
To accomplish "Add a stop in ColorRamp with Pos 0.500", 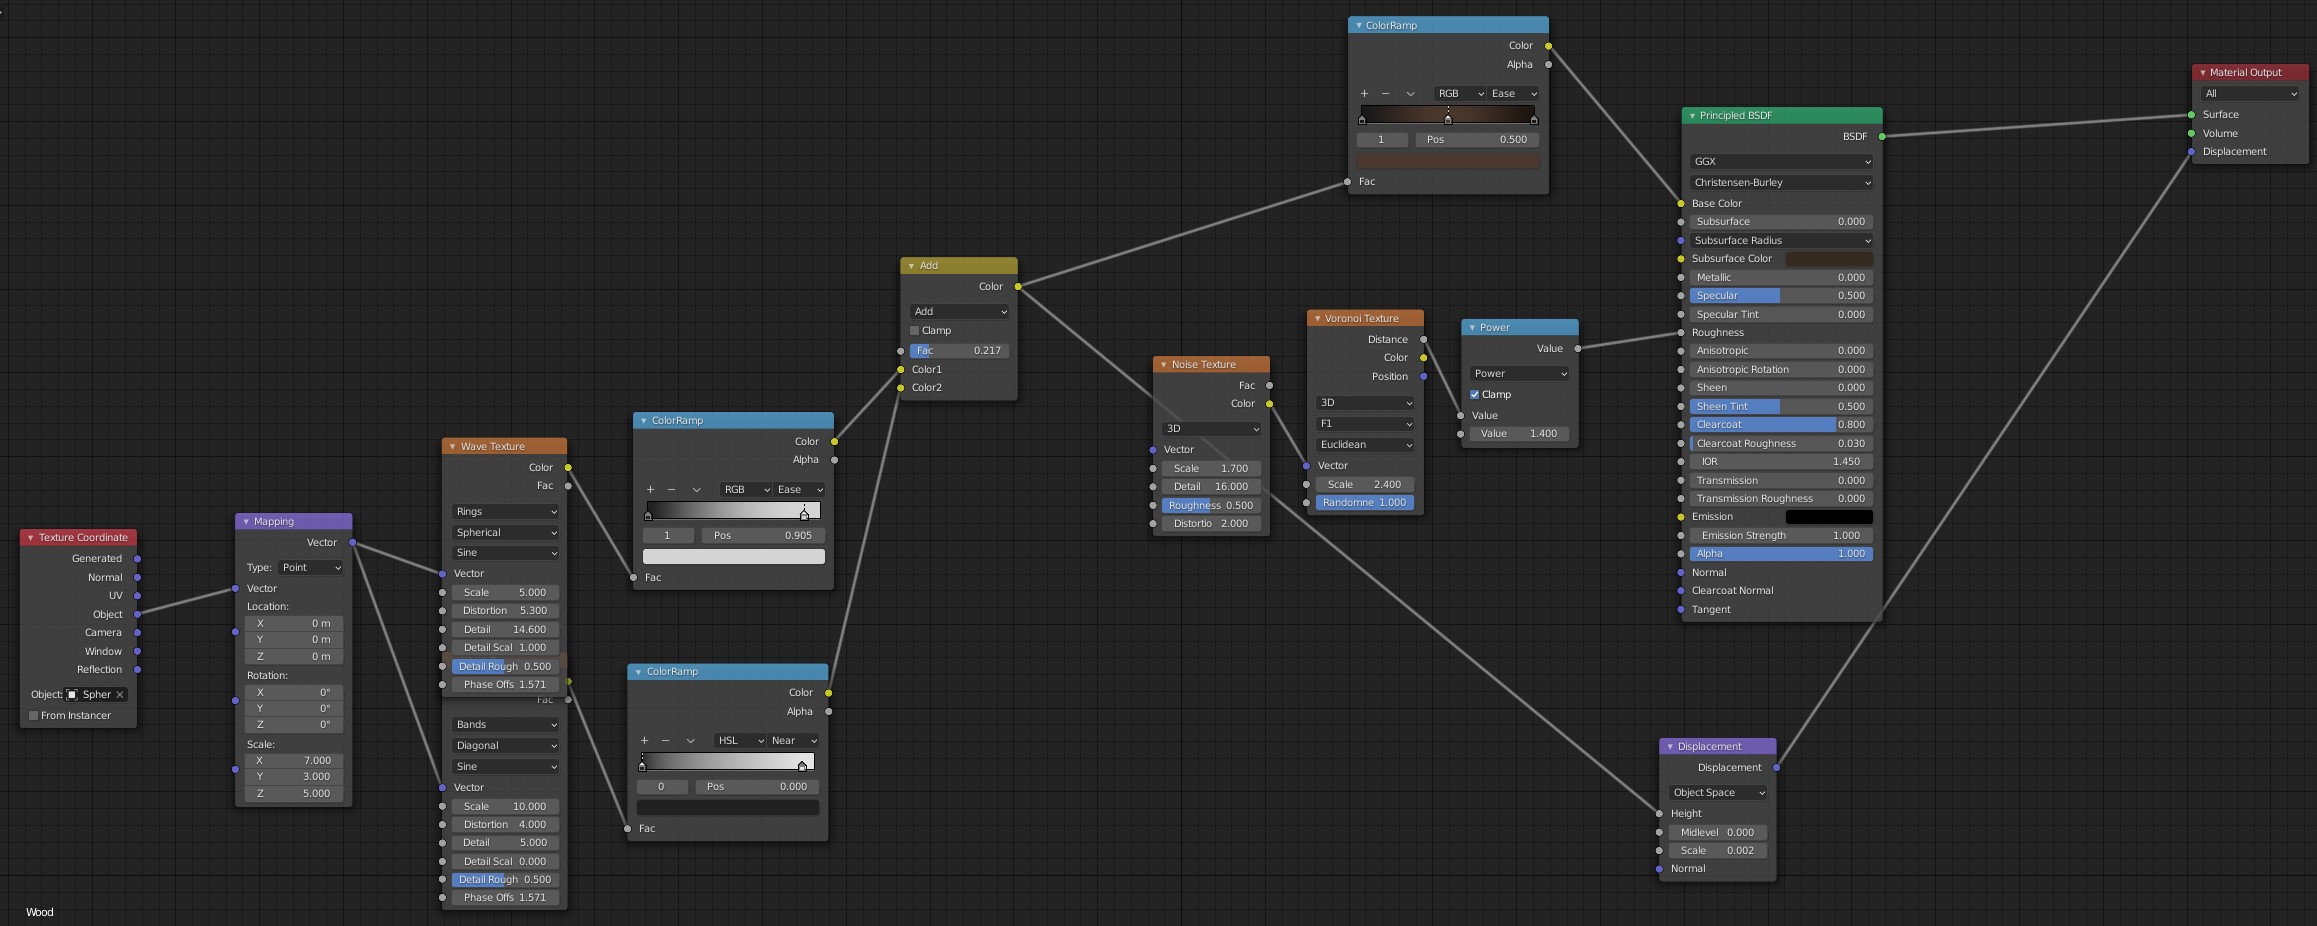I will [1364, 93].
